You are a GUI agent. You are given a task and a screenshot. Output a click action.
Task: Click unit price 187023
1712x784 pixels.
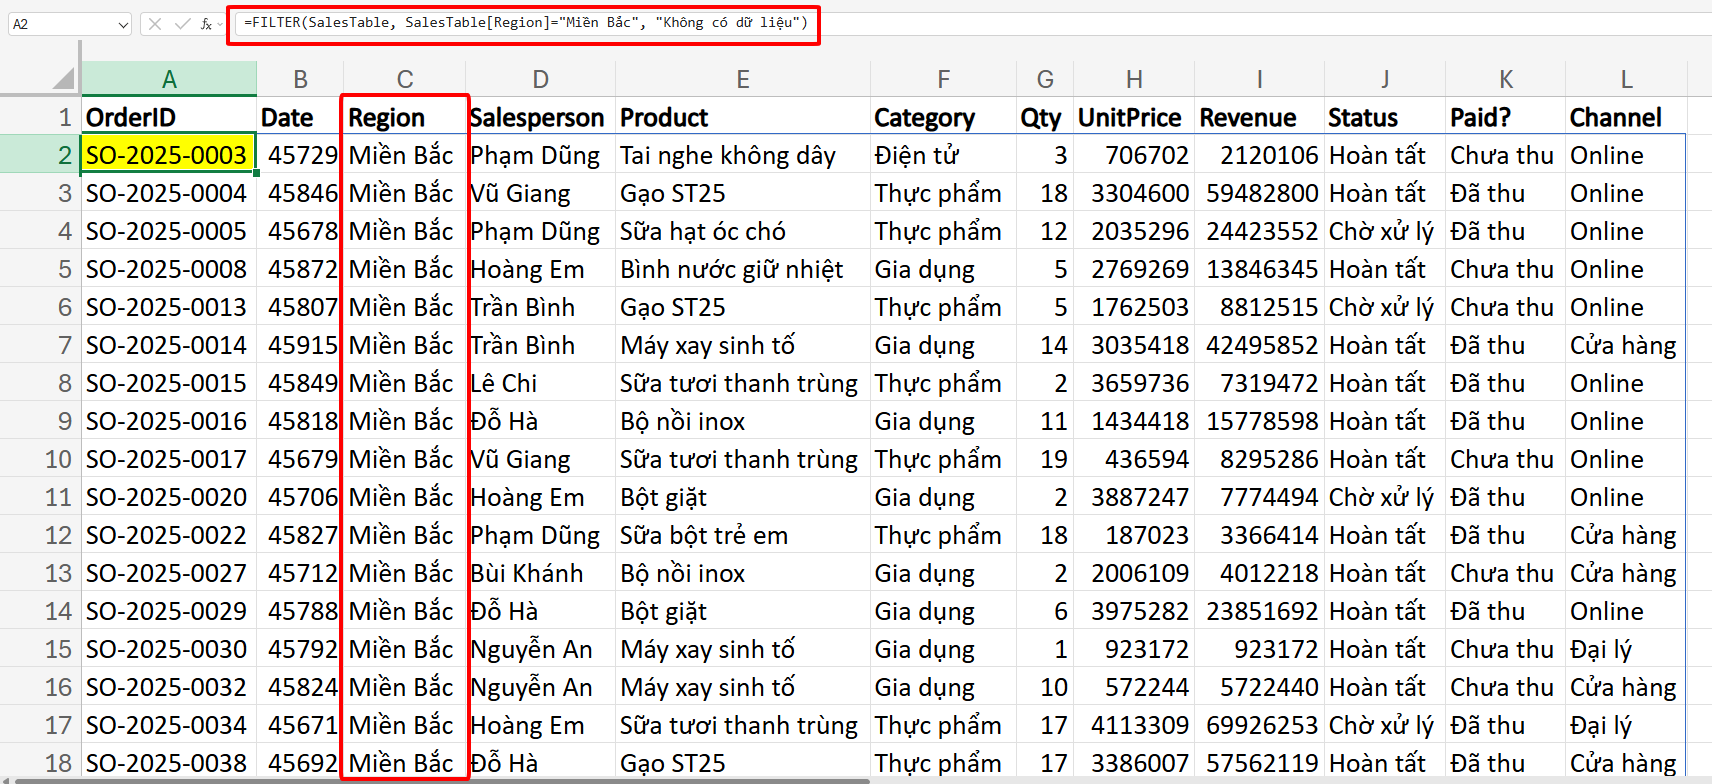coord(1134,535)
